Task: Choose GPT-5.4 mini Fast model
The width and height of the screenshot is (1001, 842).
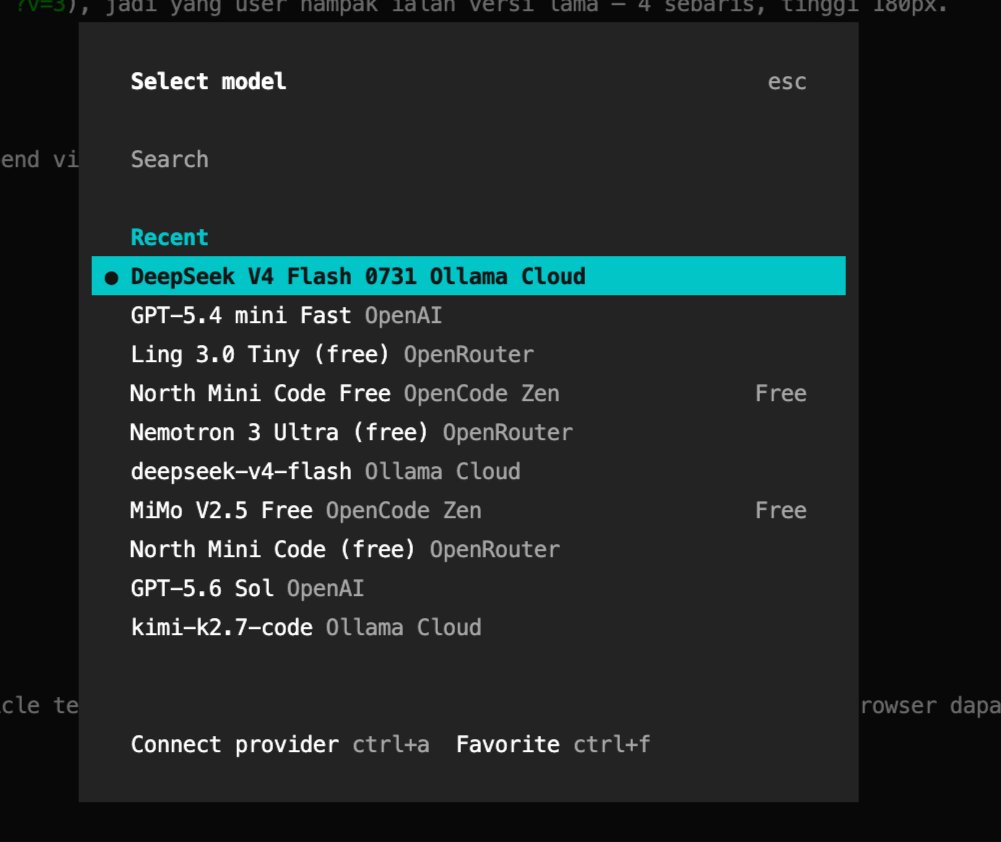Action: tap(469, 315)
